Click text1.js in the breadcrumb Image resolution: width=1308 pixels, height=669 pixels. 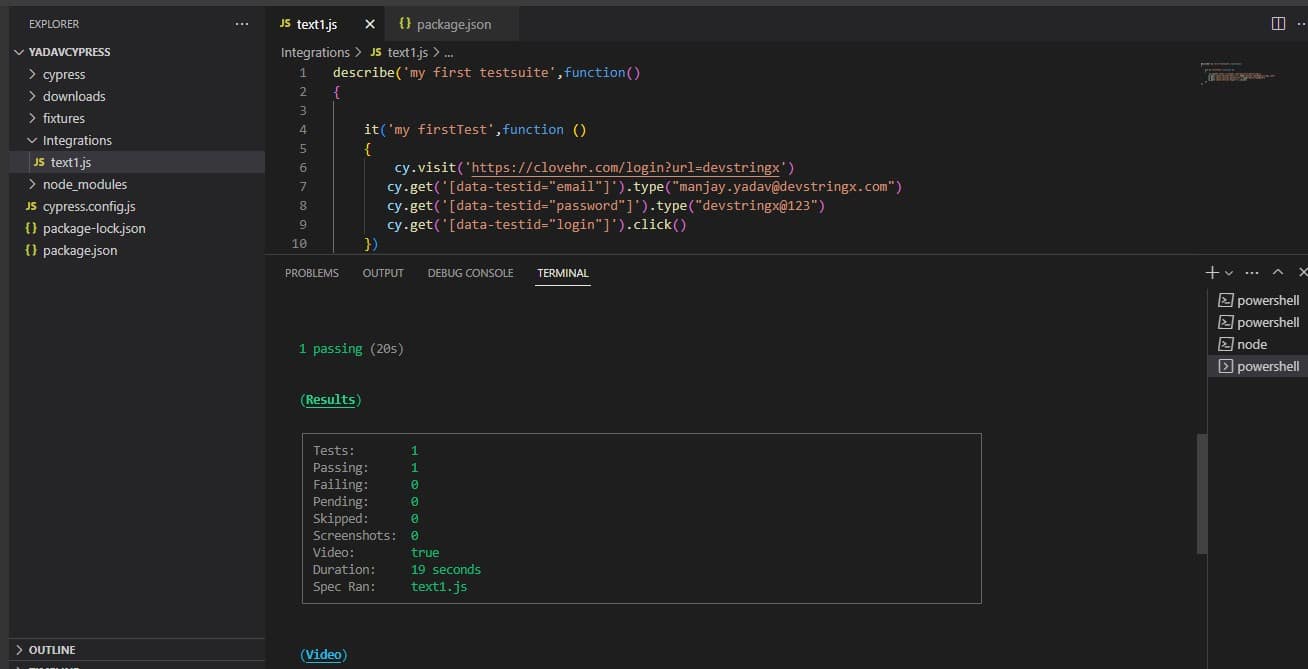pos(408,52)
